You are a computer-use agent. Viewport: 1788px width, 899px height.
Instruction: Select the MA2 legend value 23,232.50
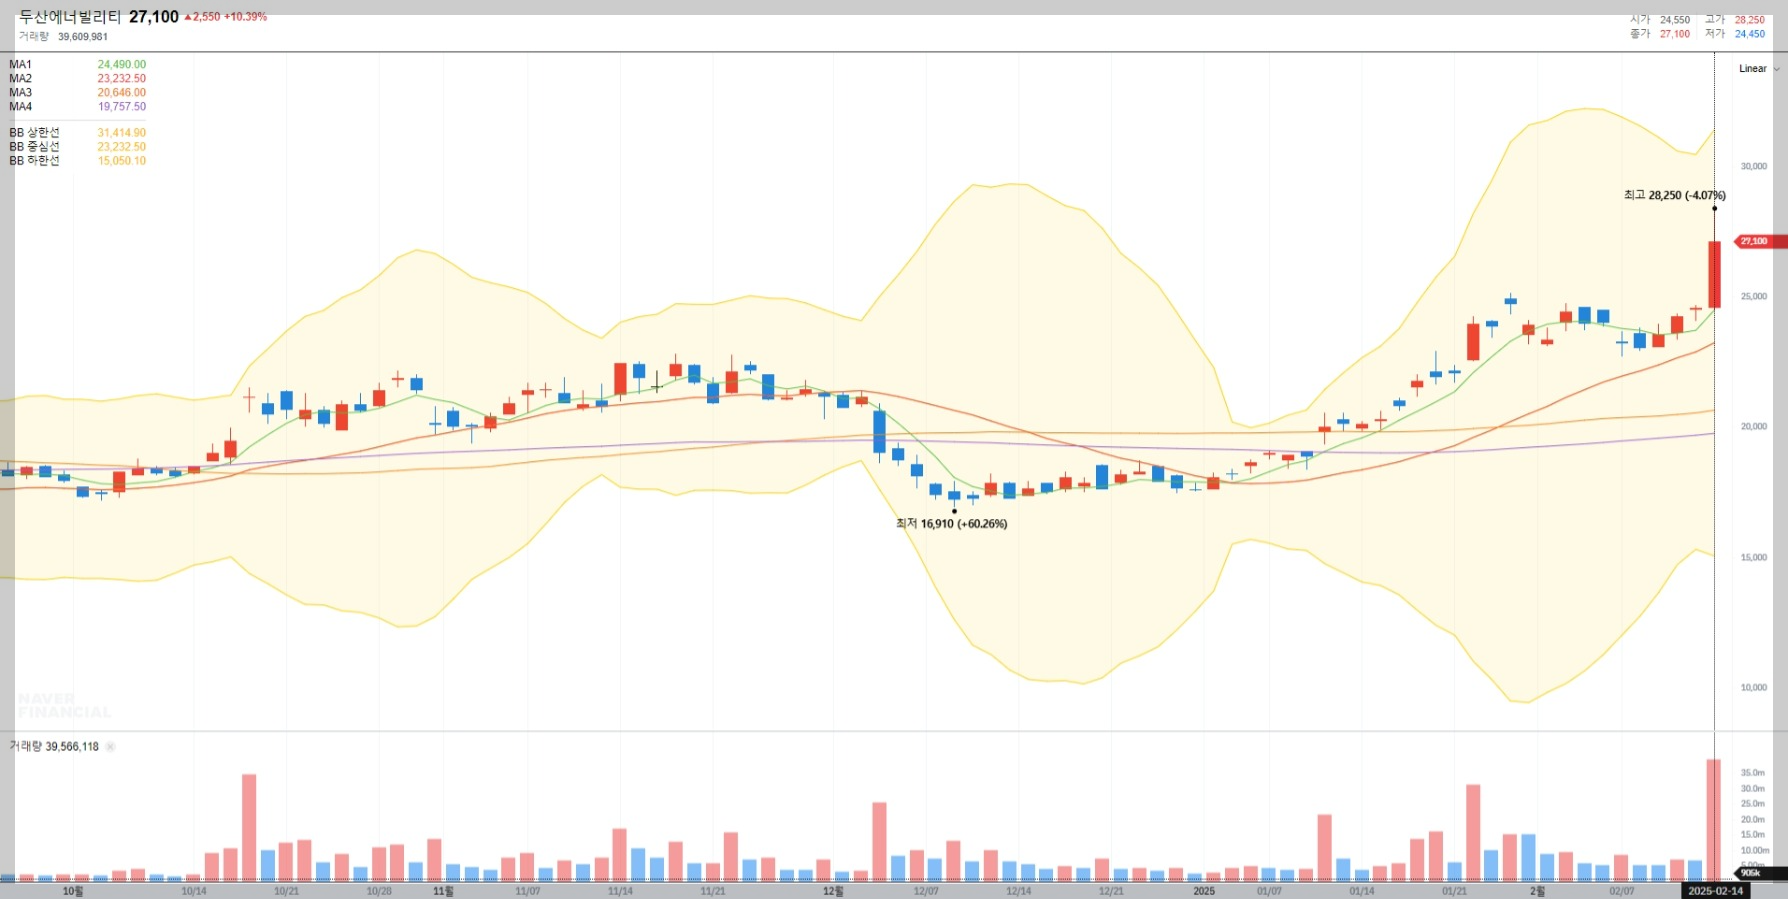click(x=121, y=79)
